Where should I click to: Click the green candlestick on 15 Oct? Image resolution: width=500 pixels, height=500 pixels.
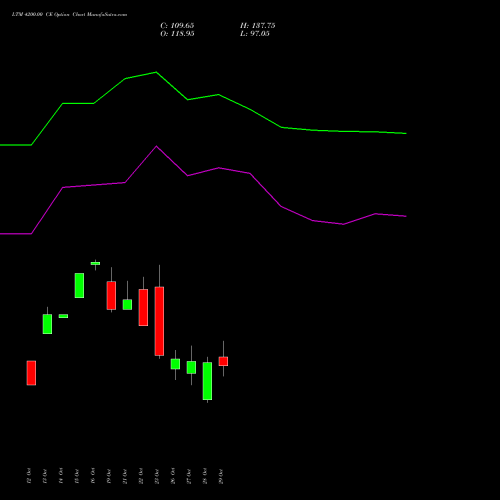point(79,285)
